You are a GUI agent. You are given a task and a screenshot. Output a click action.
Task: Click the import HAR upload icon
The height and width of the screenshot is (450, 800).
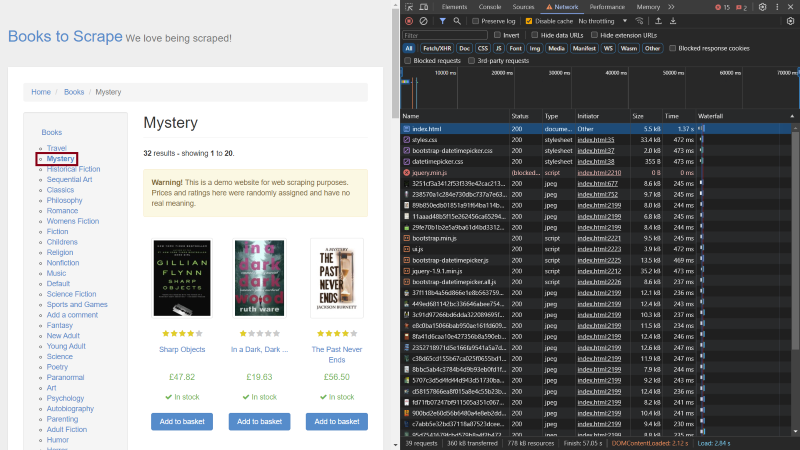(658, 20)
